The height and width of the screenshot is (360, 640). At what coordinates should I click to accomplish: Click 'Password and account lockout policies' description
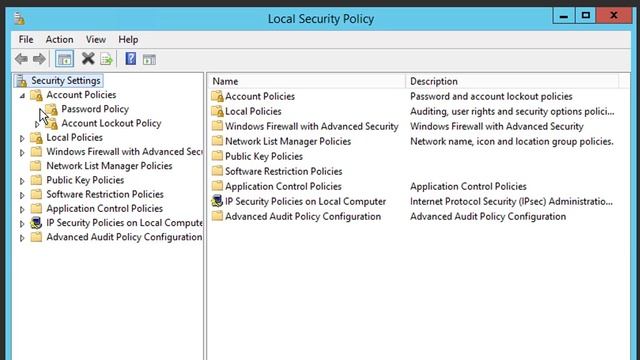[x=491, y=96]
